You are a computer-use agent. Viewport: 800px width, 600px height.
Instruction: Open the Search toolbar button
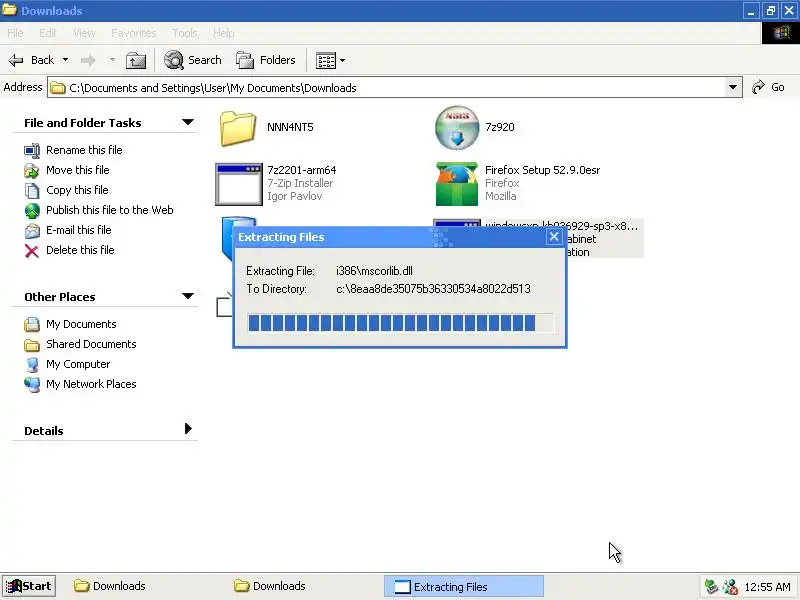pos(193,60)
